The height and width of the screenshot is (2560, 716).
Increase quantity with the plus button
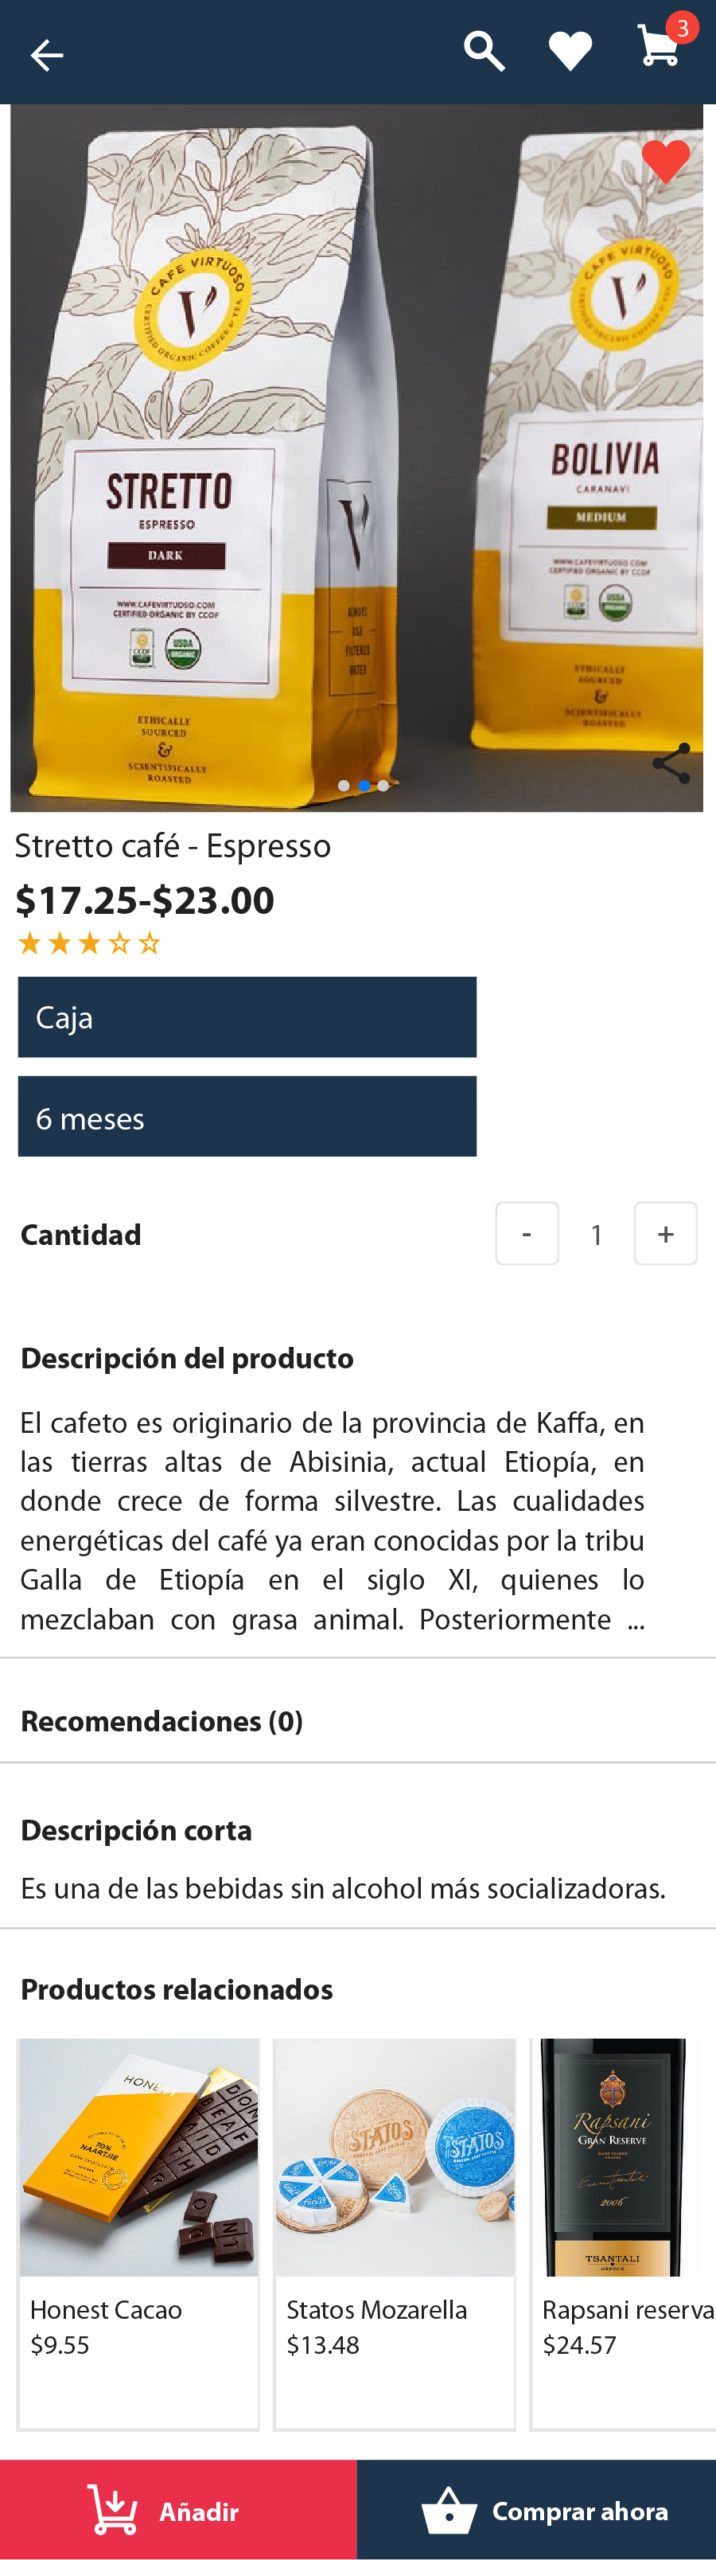pyautogui.click(x=666, y=1234)
